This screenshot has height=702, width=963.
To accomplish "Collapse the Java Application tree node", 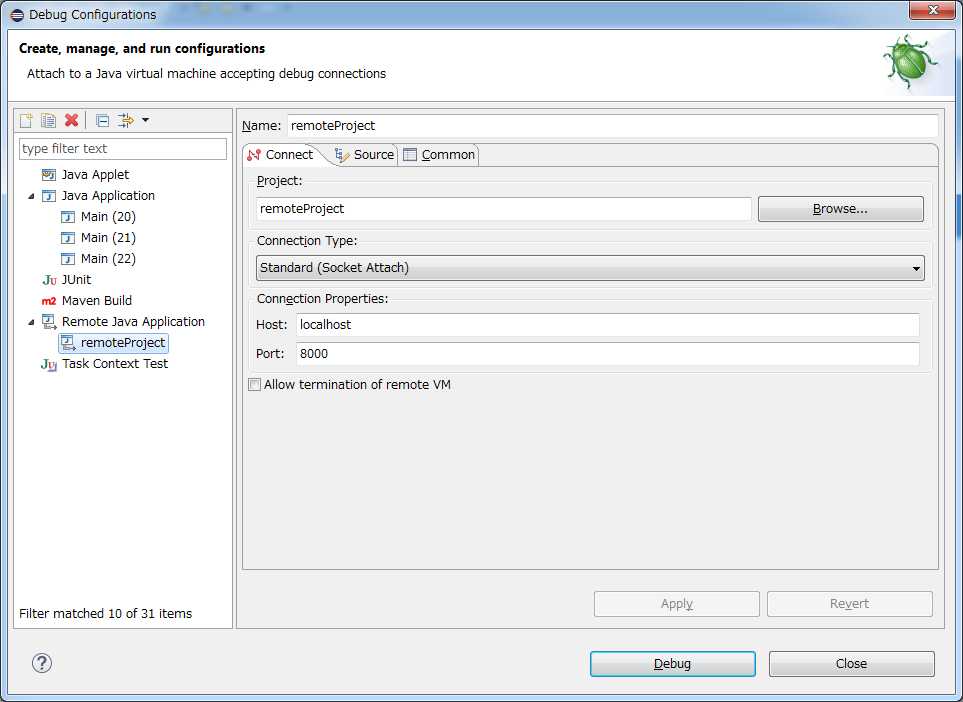I will pos(31,197).
